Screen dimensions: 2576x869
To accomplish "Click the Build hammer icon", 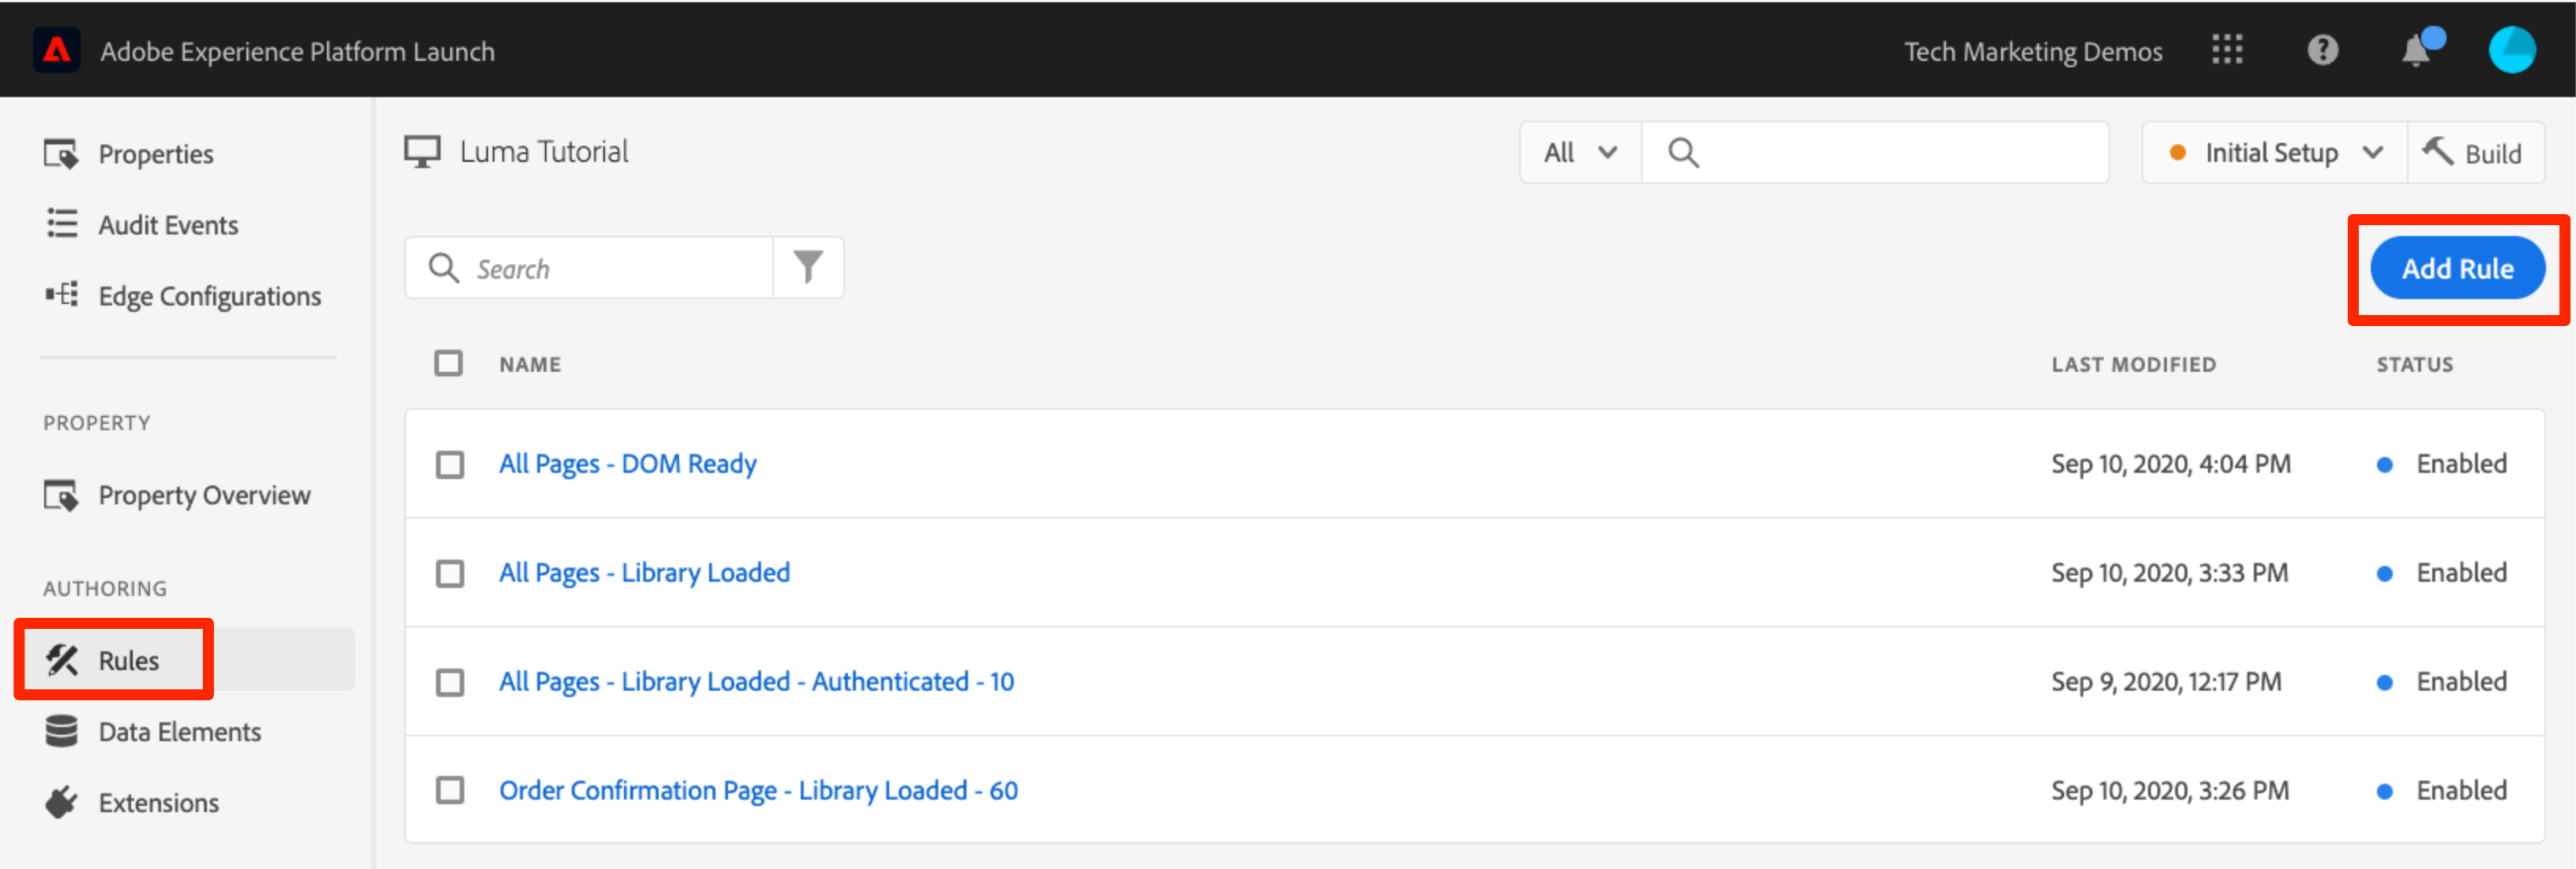I will click(x=2438, y=152).
